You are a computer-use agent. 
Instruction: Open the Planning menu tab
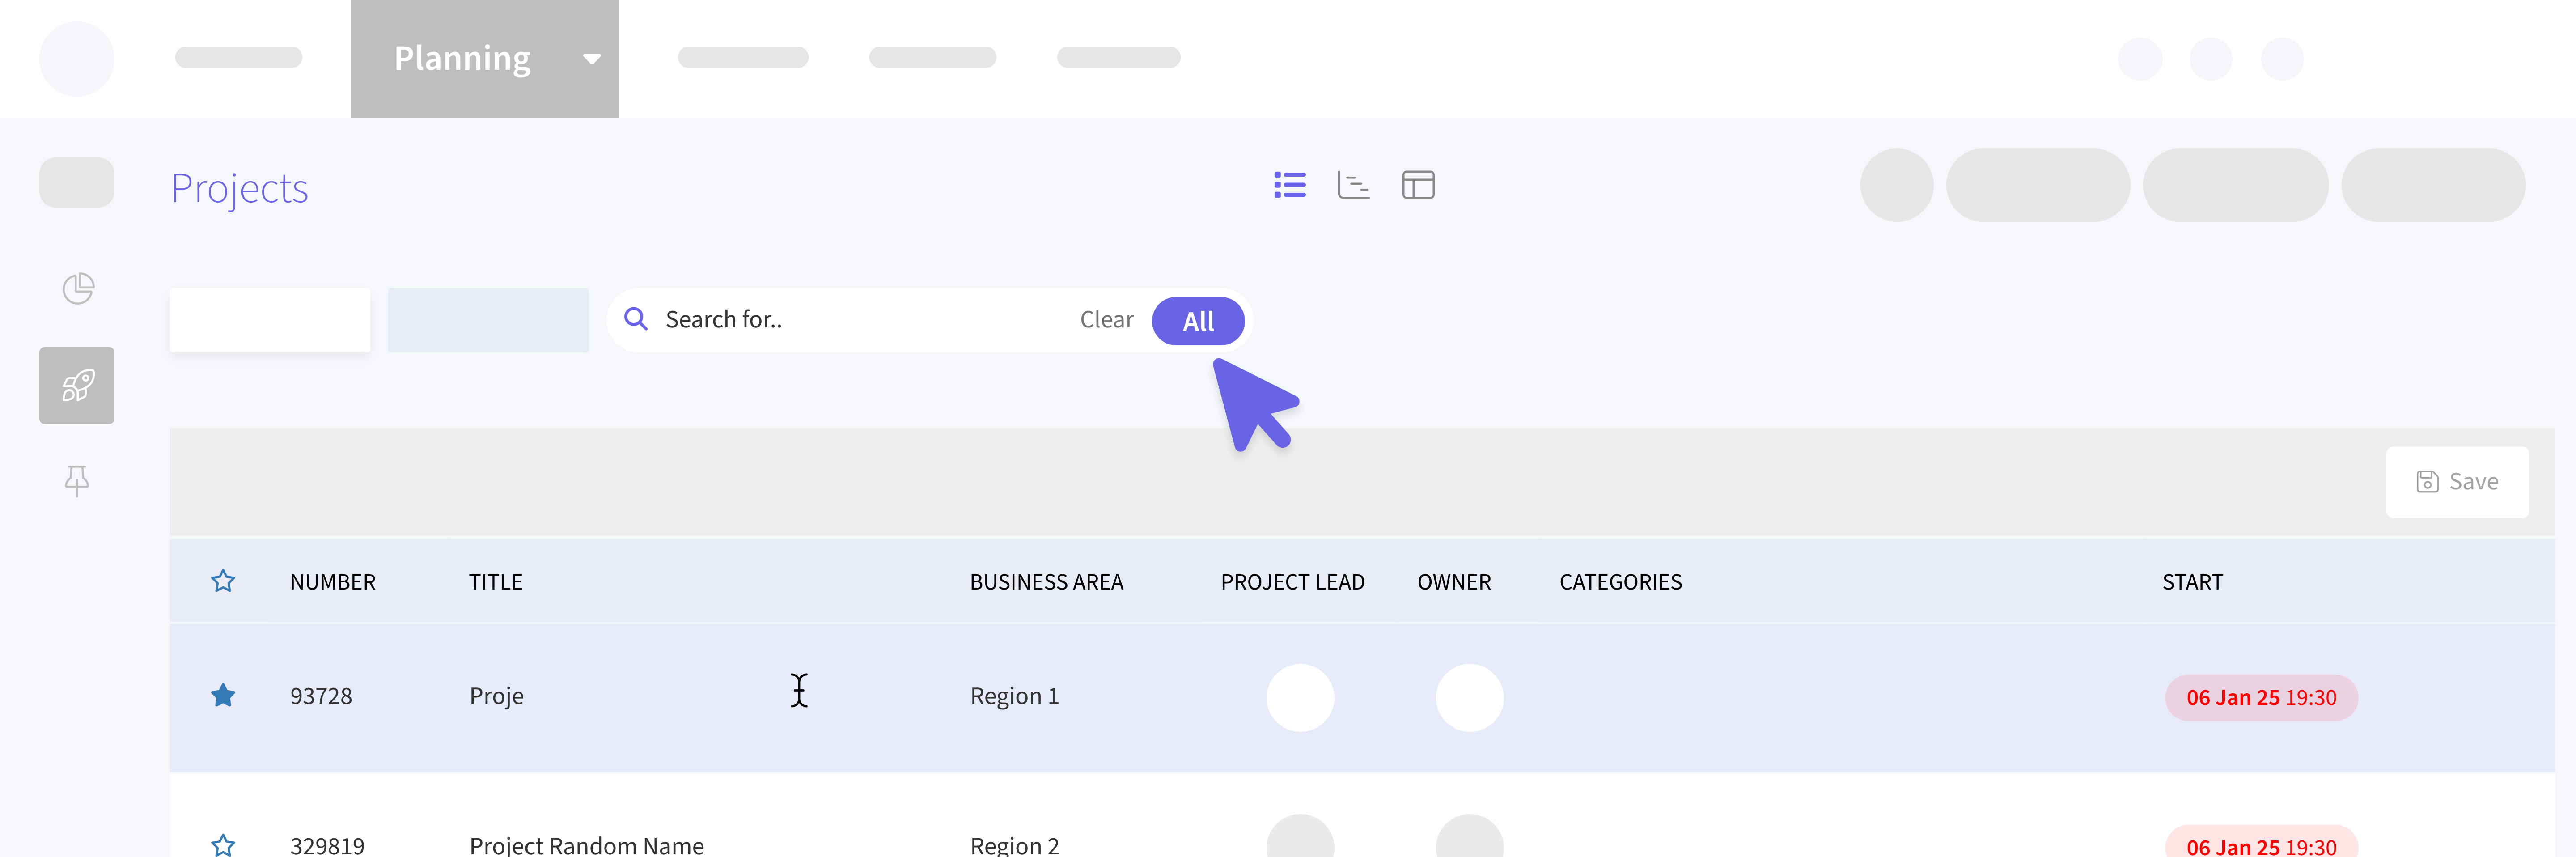click(462, 59)
